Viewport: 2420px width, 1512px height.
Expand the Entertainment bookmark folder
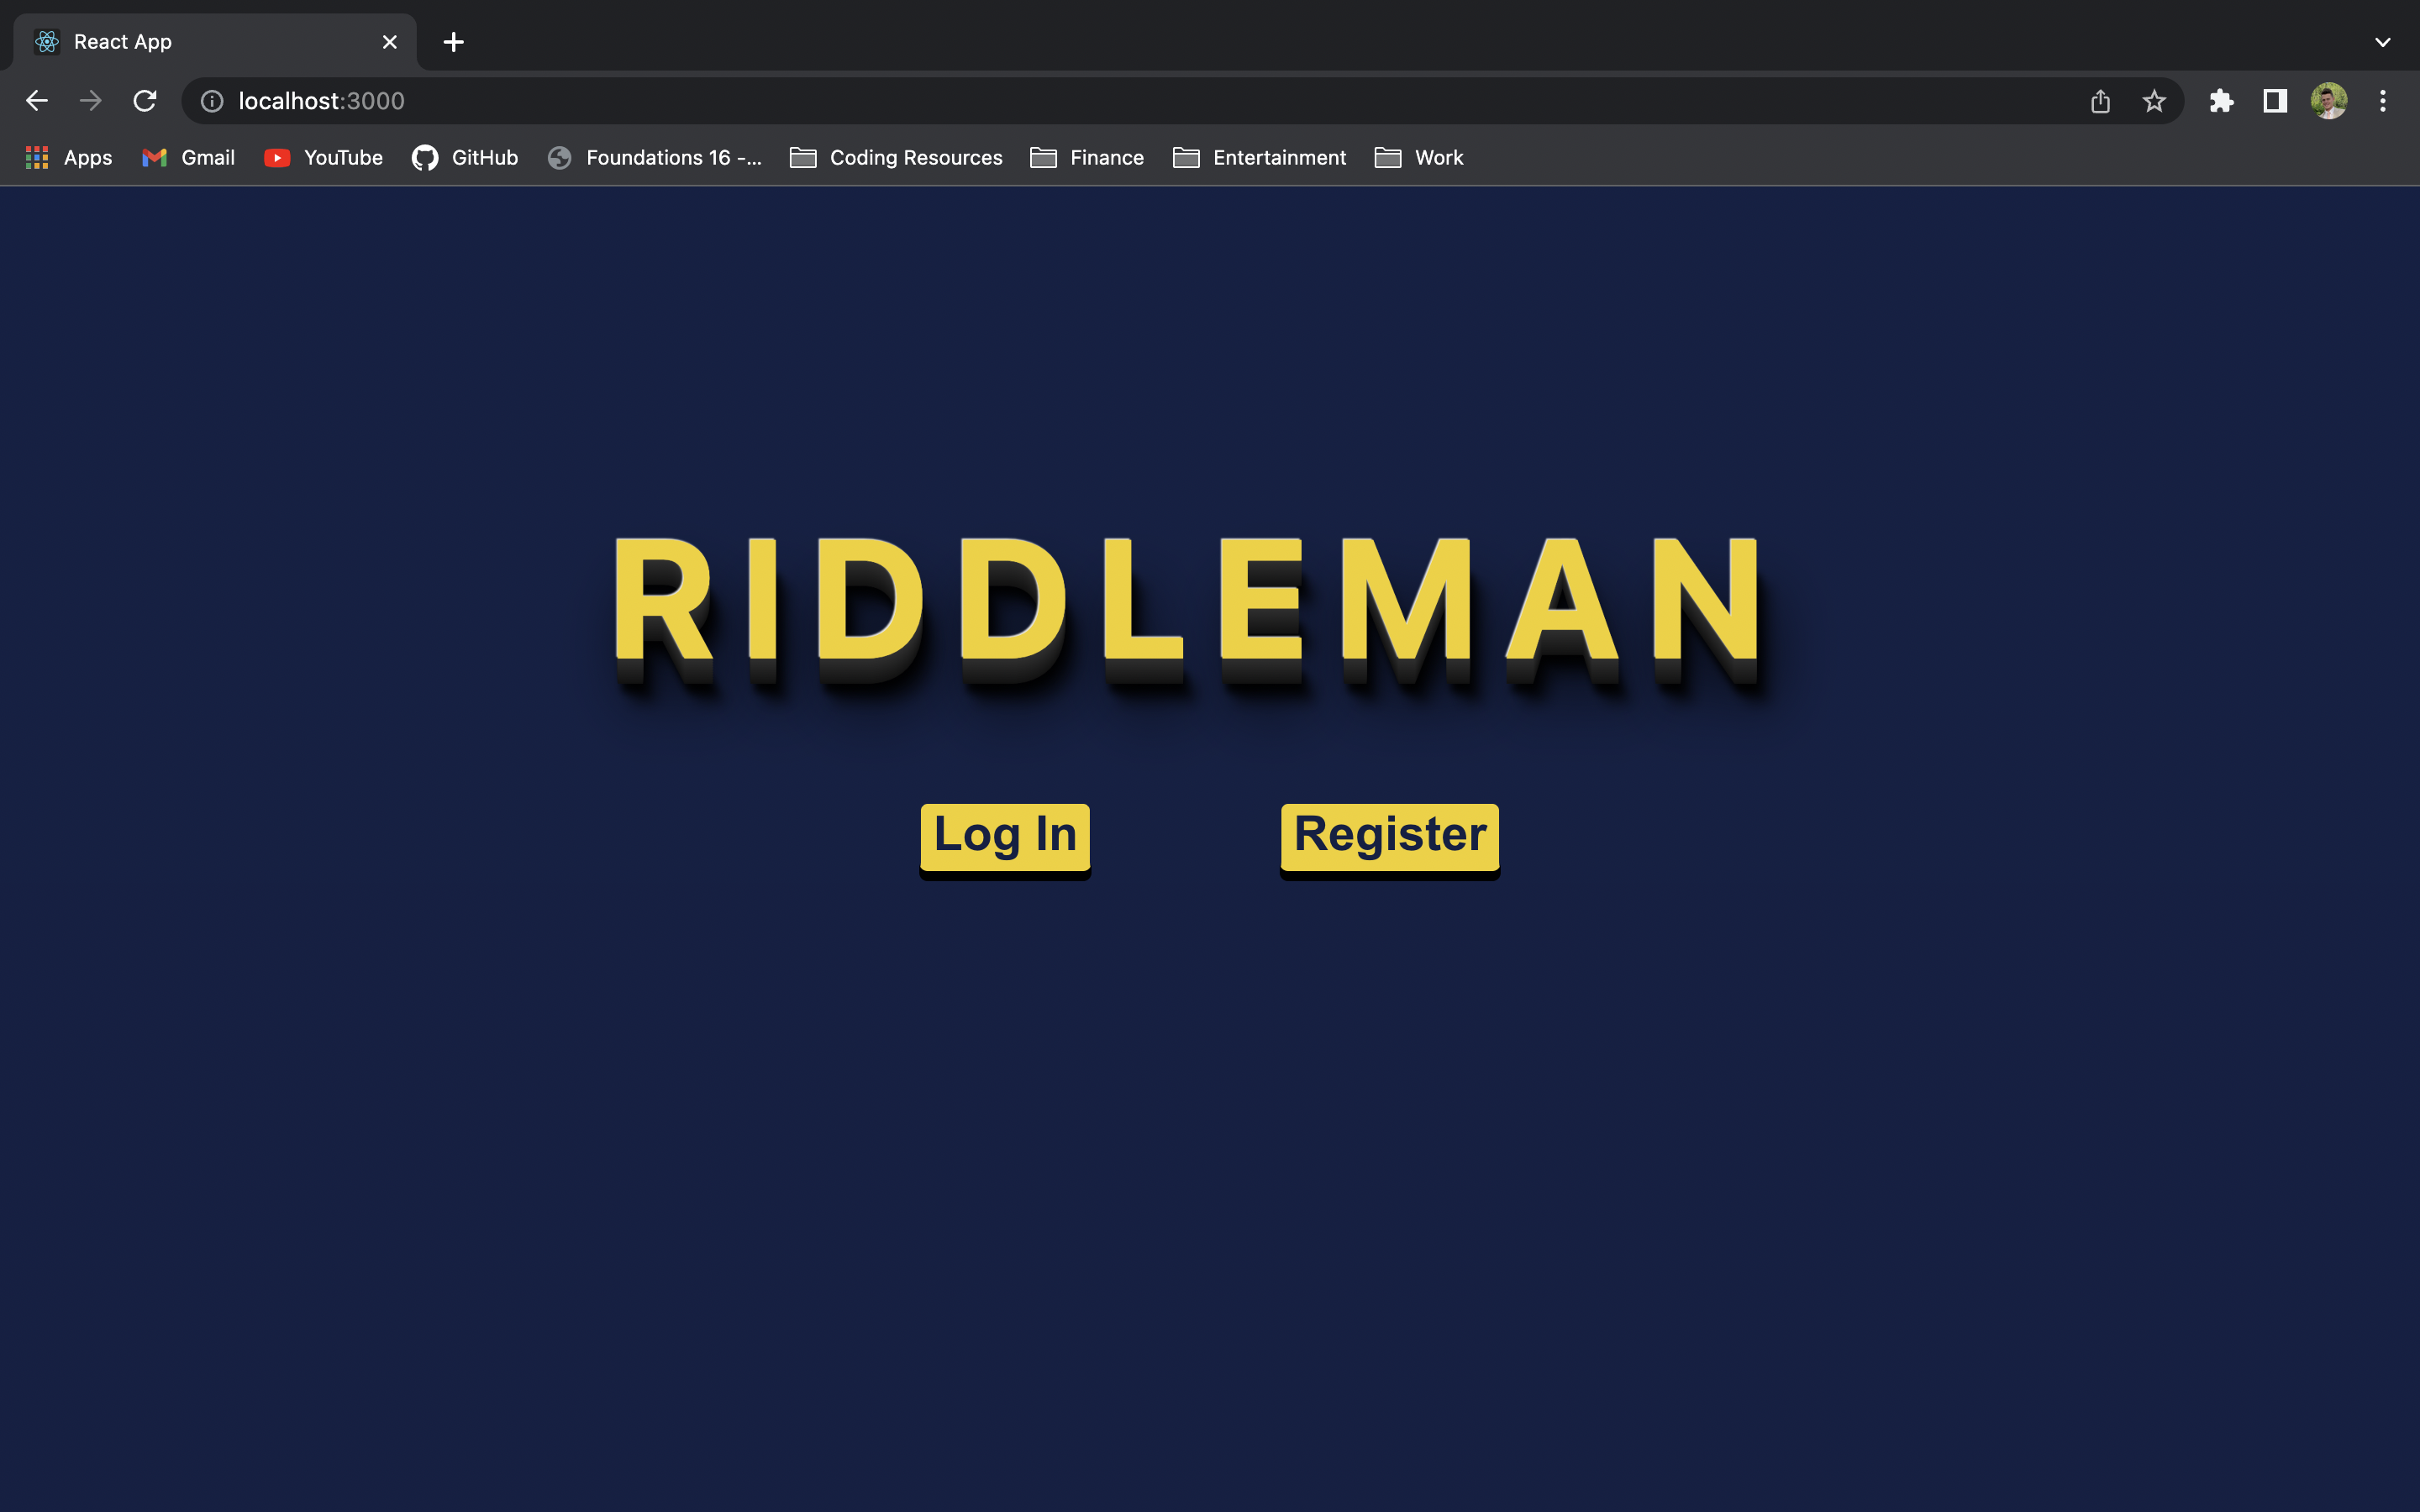[1260, 158]
